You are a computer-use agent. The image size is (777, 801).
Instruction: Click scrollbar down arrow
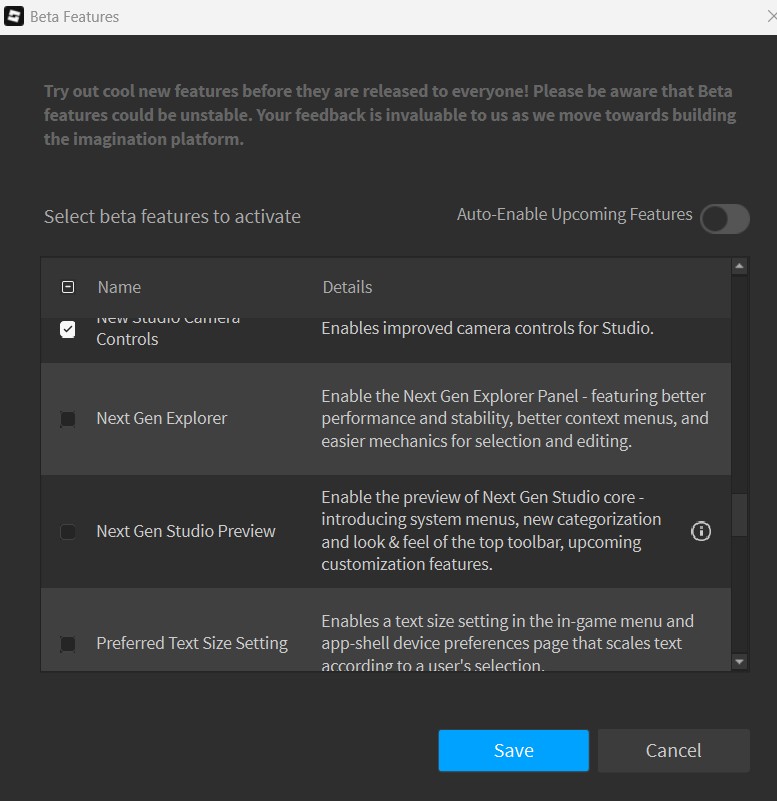tap(740, 661)
